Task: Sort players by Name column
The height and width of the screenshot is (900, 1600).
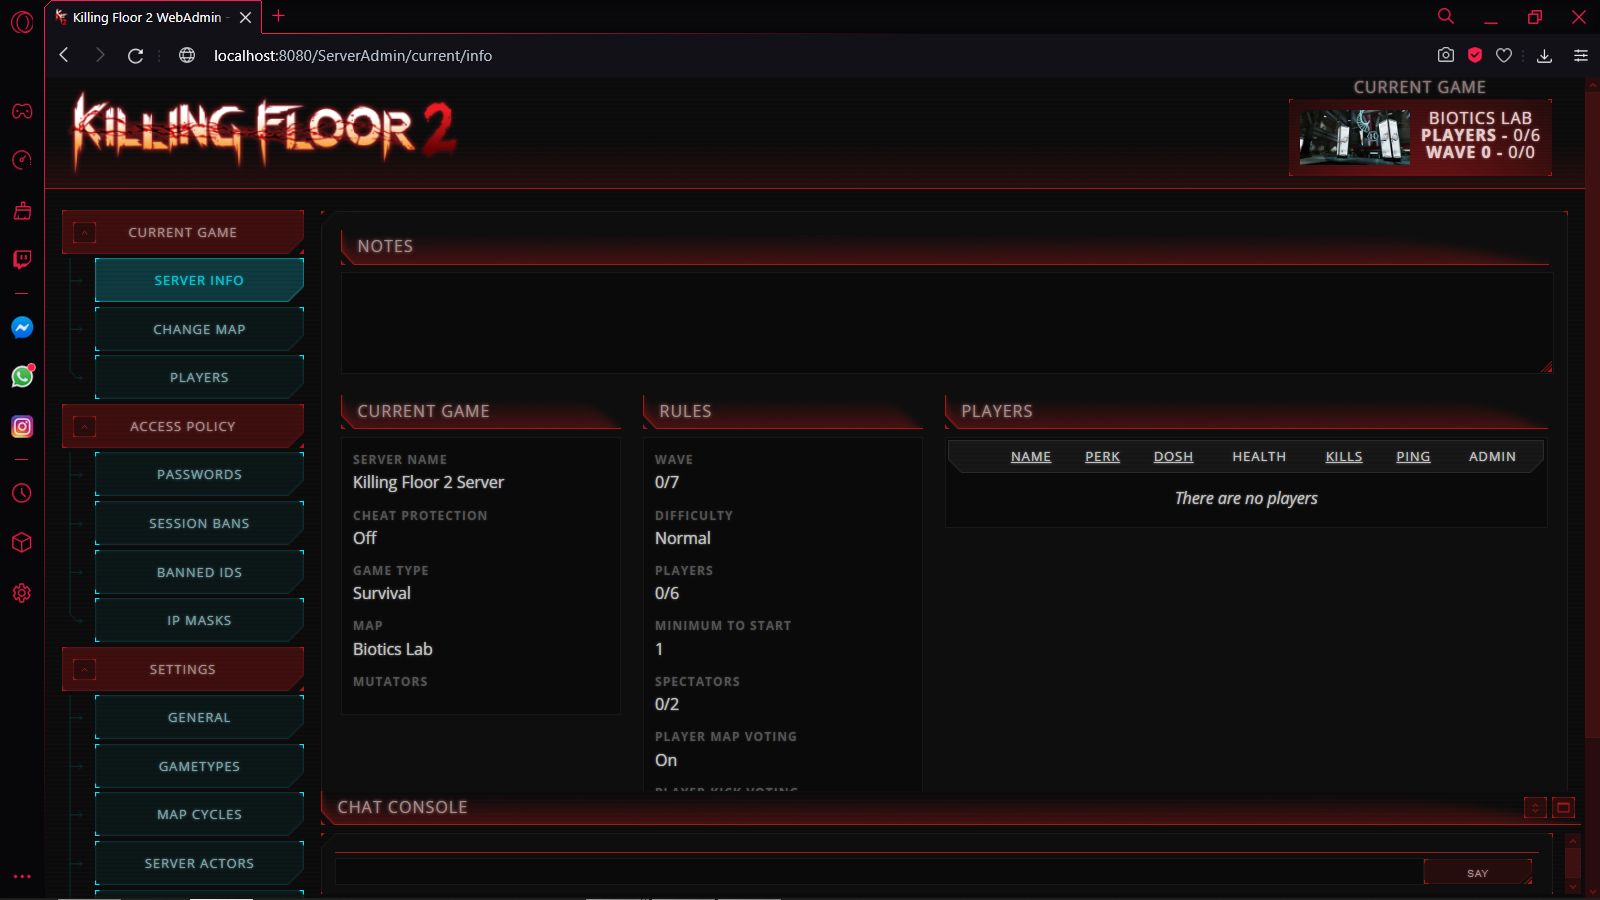Action: 1031,457
